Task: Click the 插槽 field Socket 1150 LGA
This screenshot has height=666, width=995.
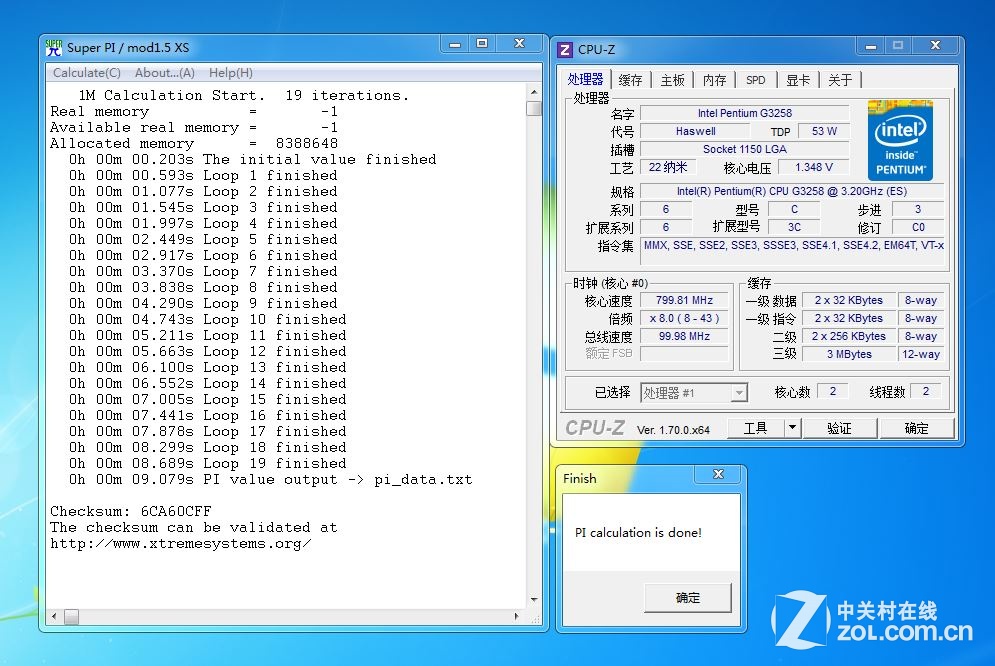Action: tap(744, 149)
